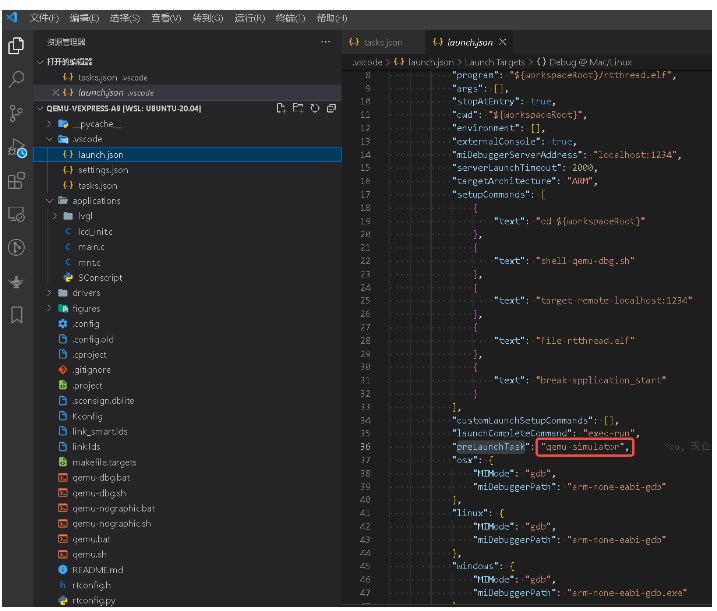The height and width of the screenshot is (611, 717).
Task: Open main.c in the file tree
Action: point(90,247)
